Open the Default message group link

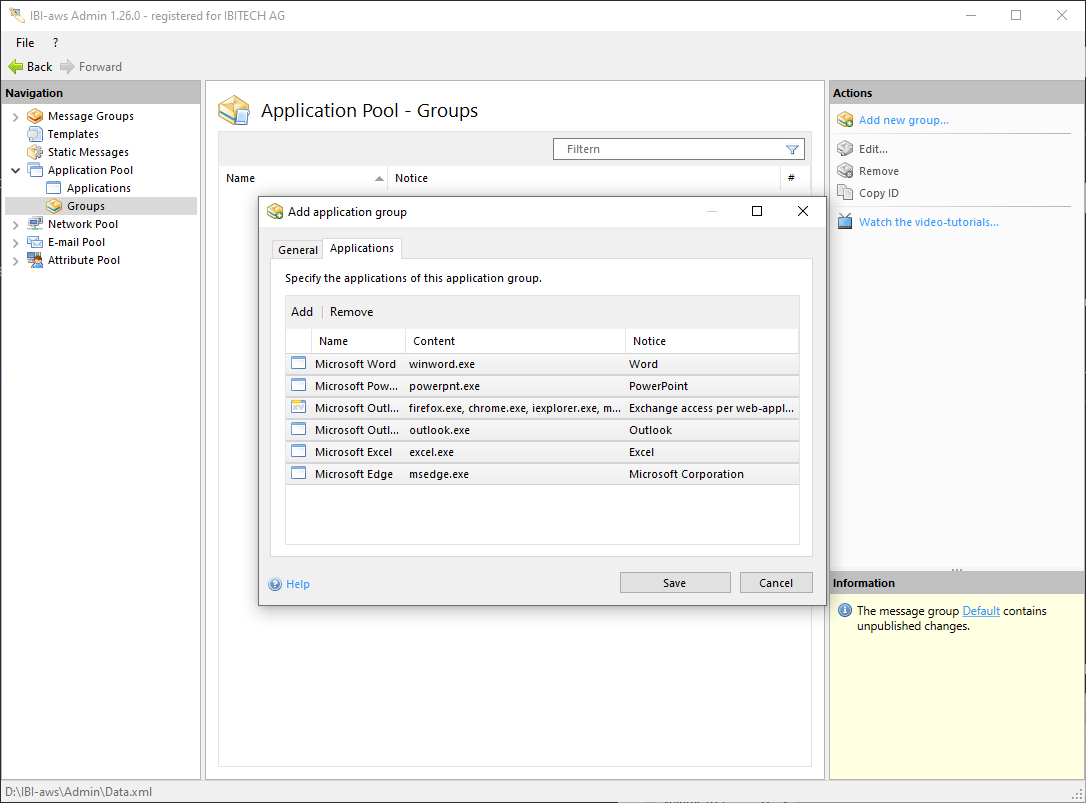pyautogui.click(x=981, y=611)
